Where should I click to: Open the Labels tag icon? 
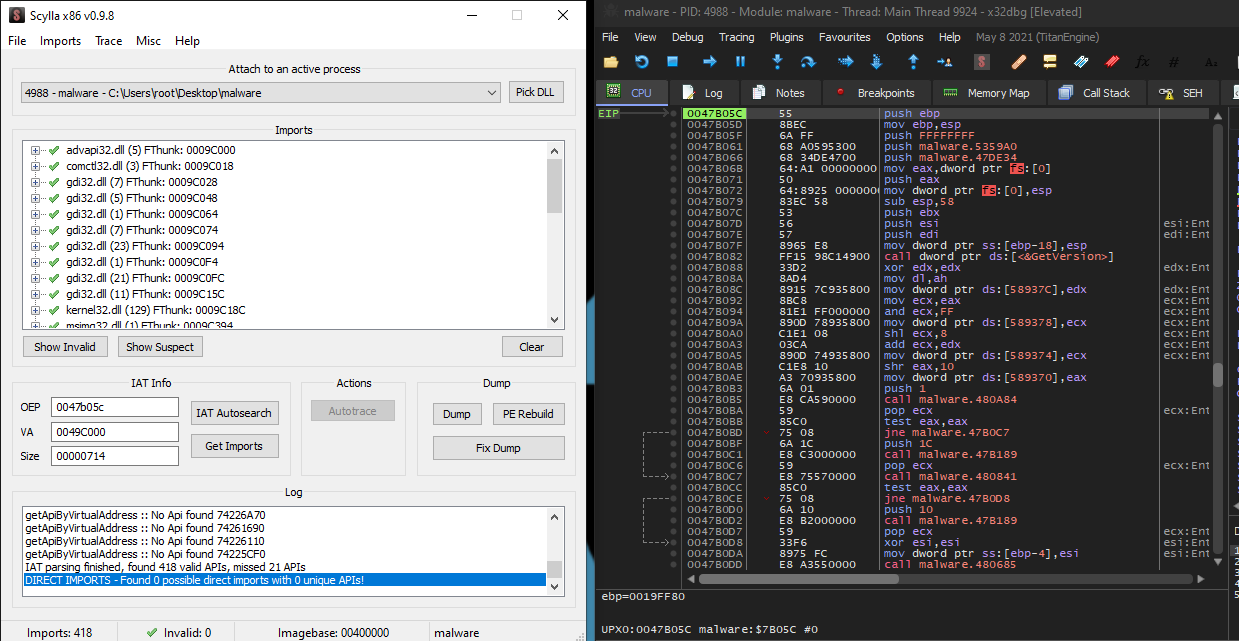1081,62
